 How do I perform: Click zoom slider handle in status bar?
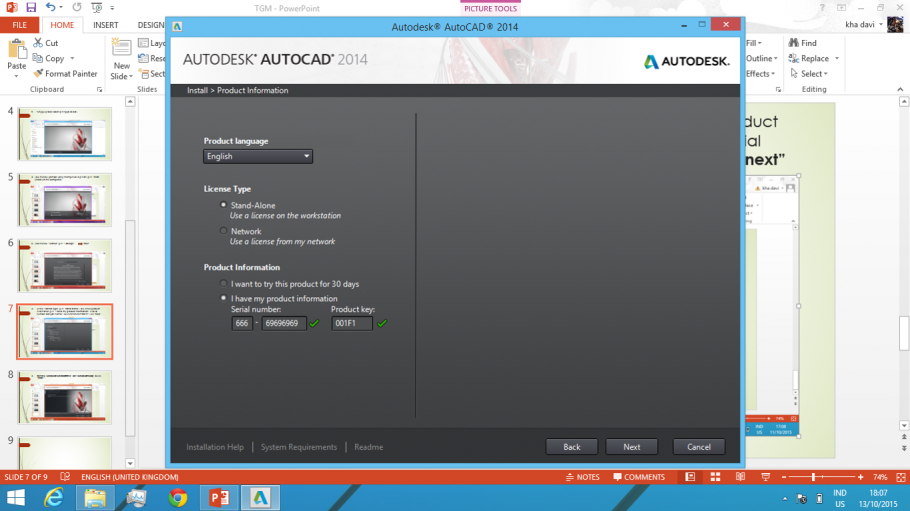(x=814, y=477)
